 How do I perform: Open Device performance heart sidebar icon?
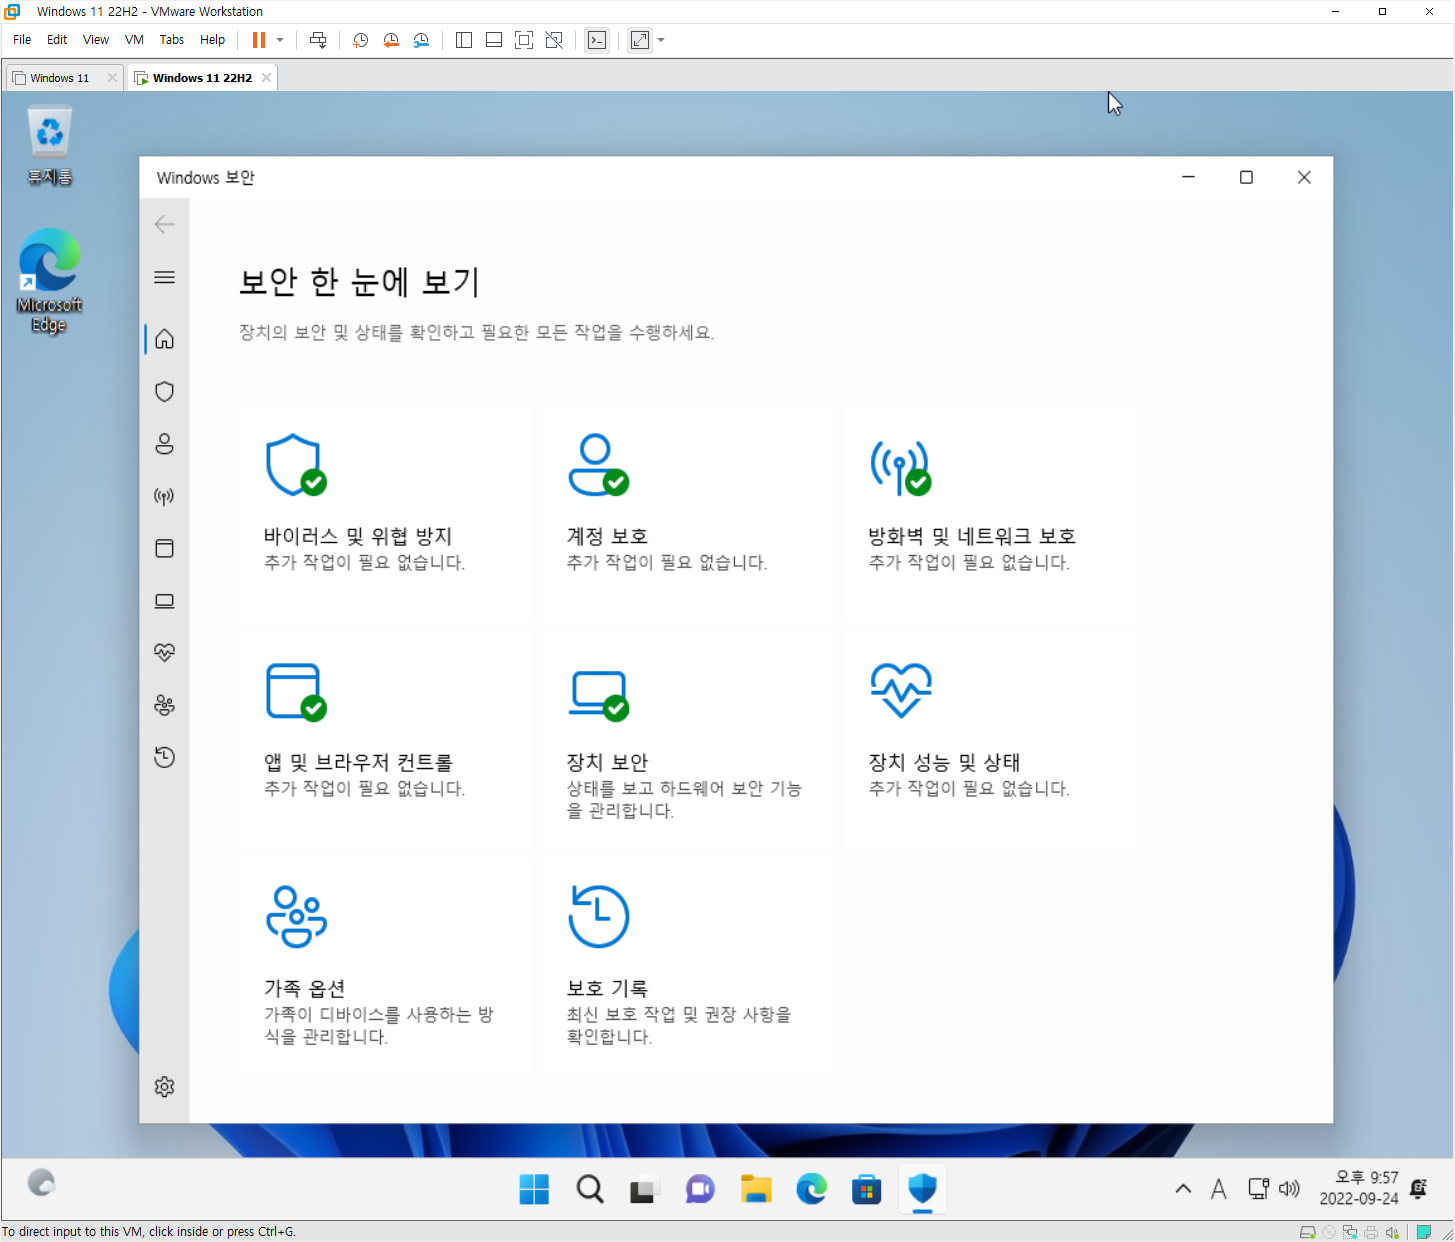pos(165,653)
